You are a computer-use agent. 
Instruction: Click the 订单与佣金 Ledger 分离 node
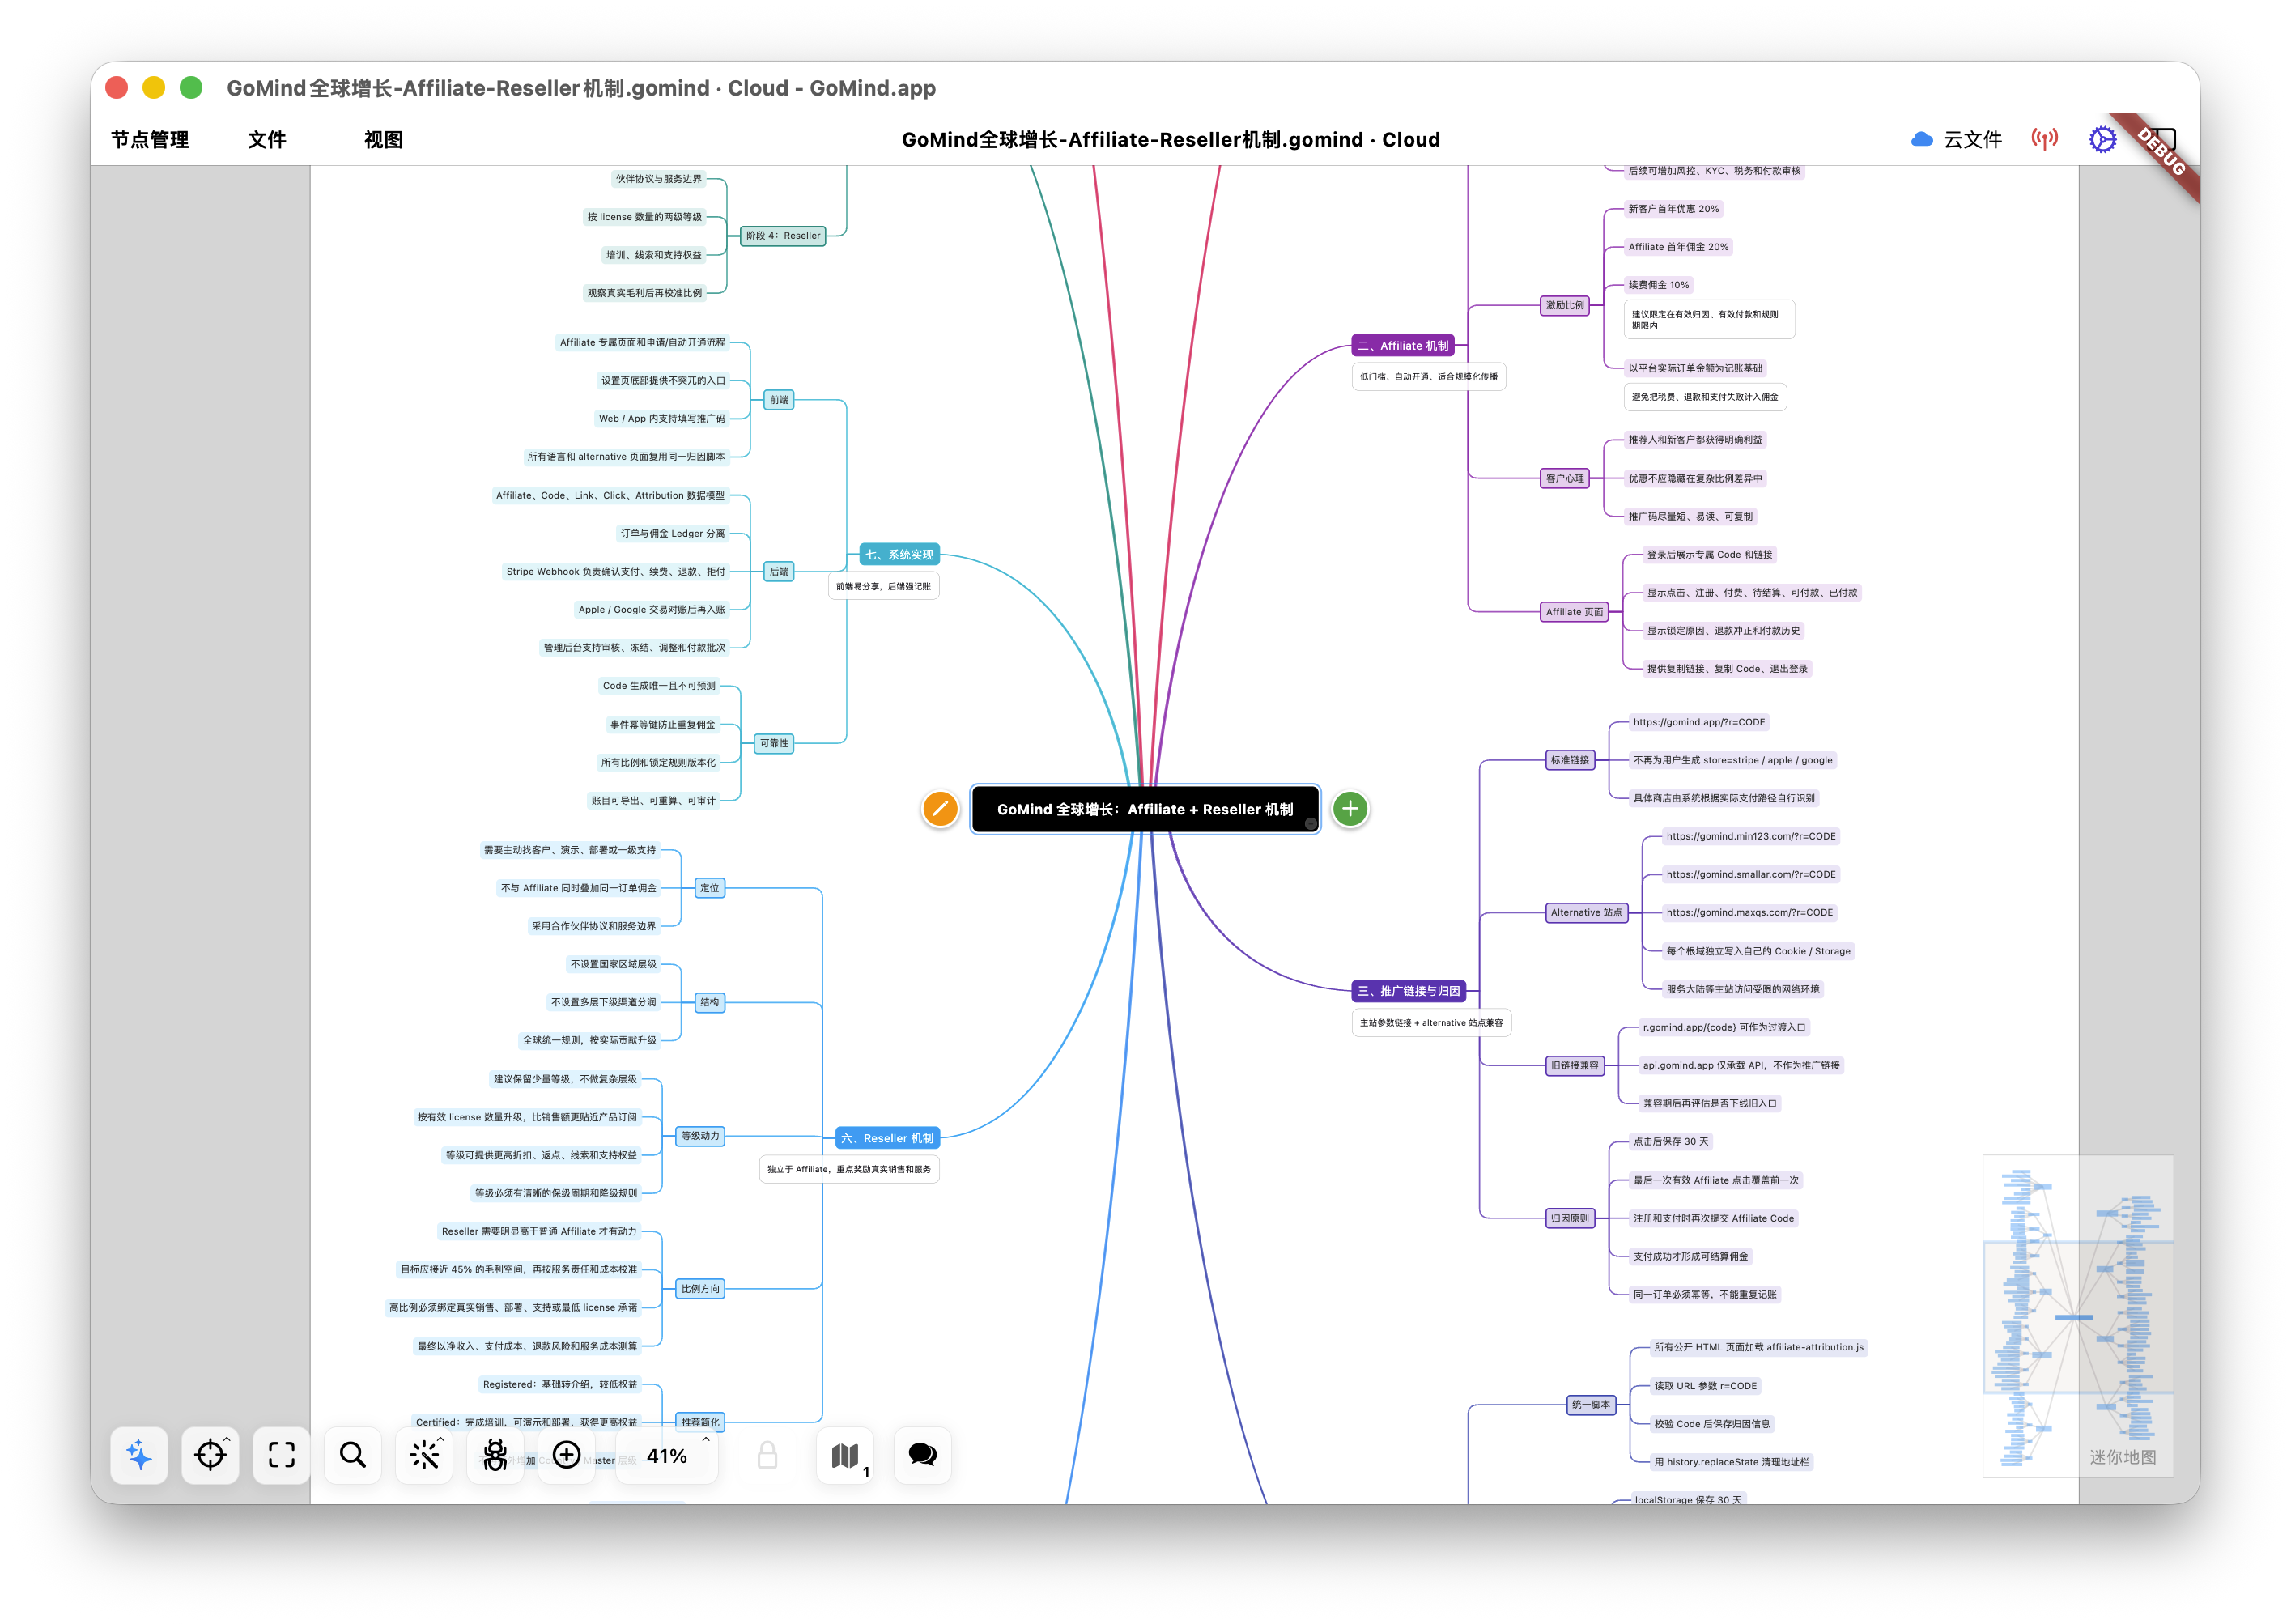(672, 534)
